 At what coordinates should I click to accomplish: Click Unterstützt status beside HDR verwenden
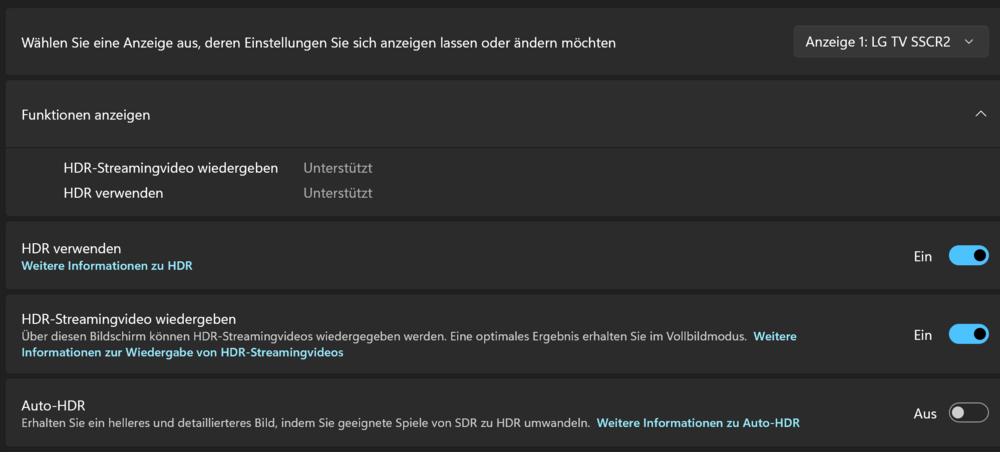tap(337, 193)
